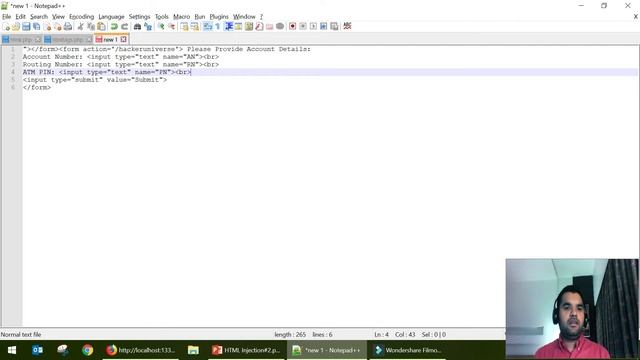
Task: Open the Search menu
Action: [39, 17]
